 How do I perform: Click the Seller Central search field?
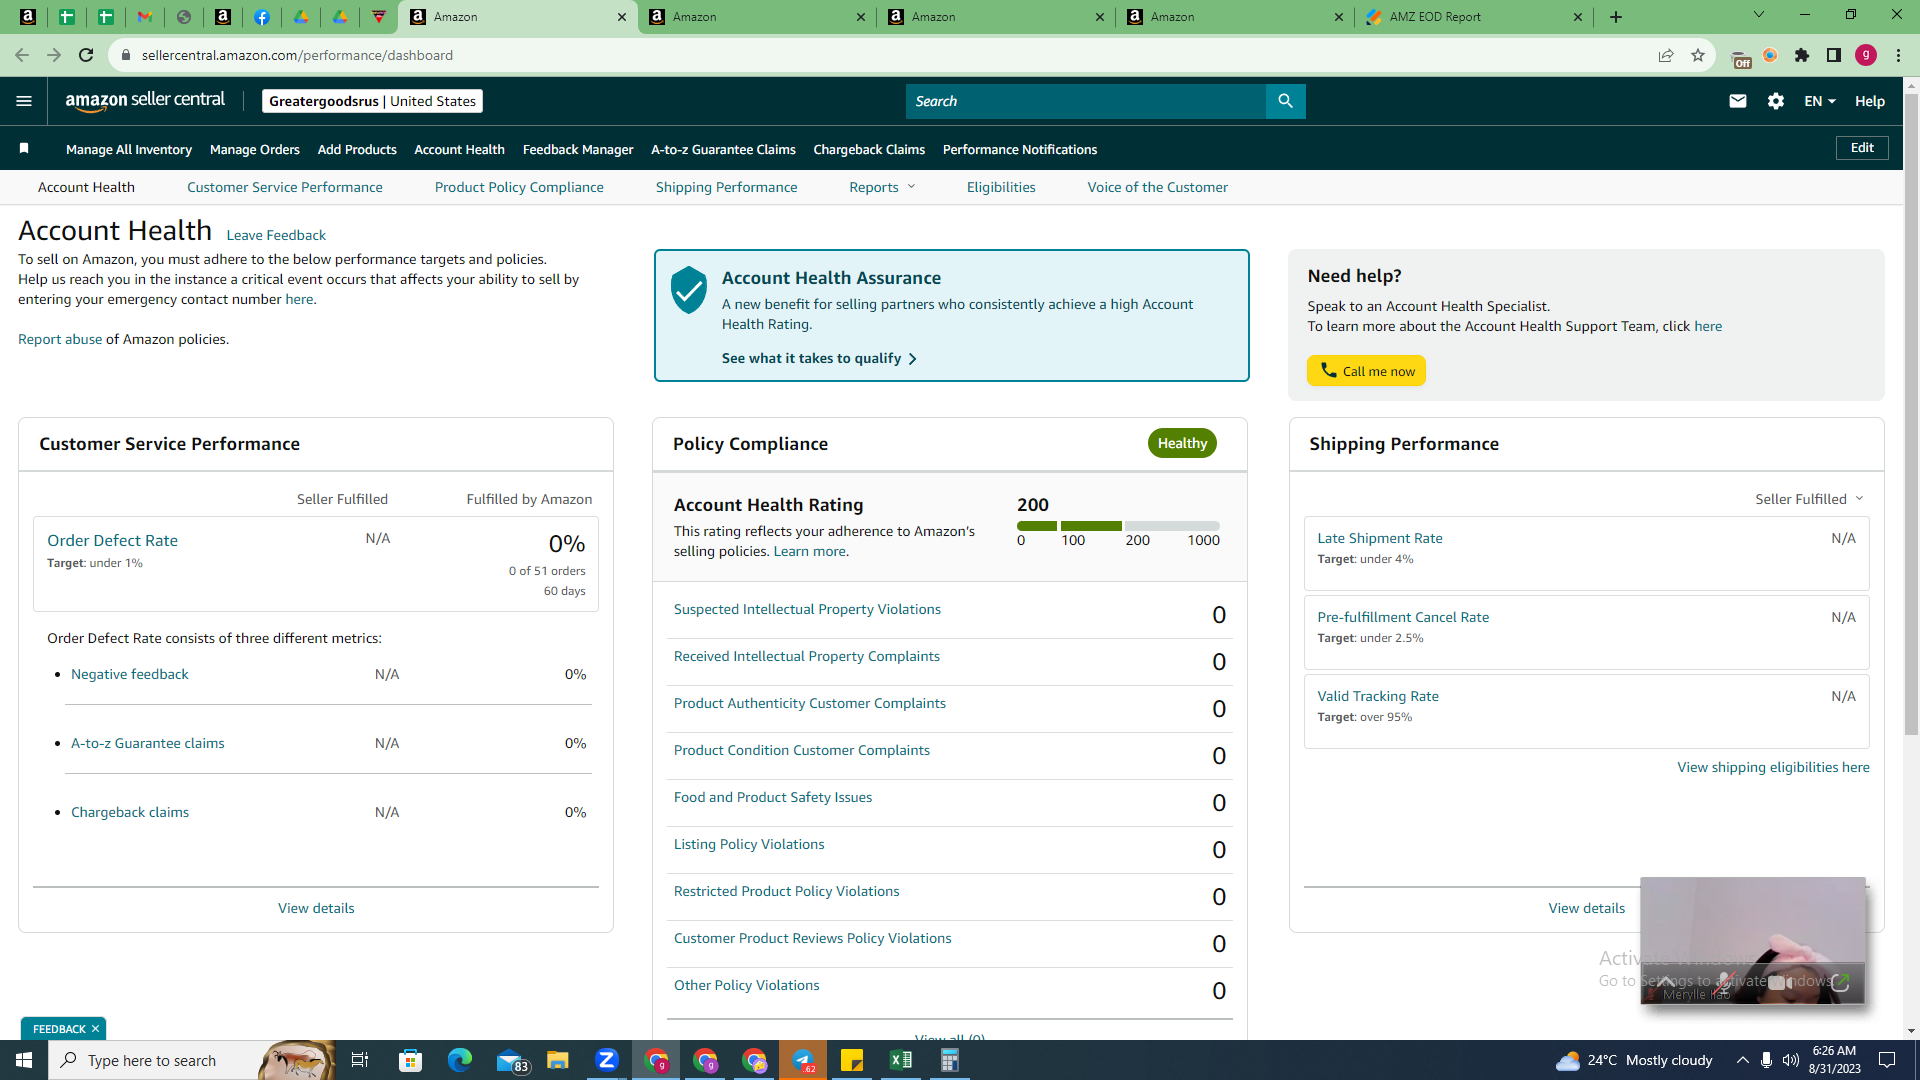click(x=1086, y=101)
